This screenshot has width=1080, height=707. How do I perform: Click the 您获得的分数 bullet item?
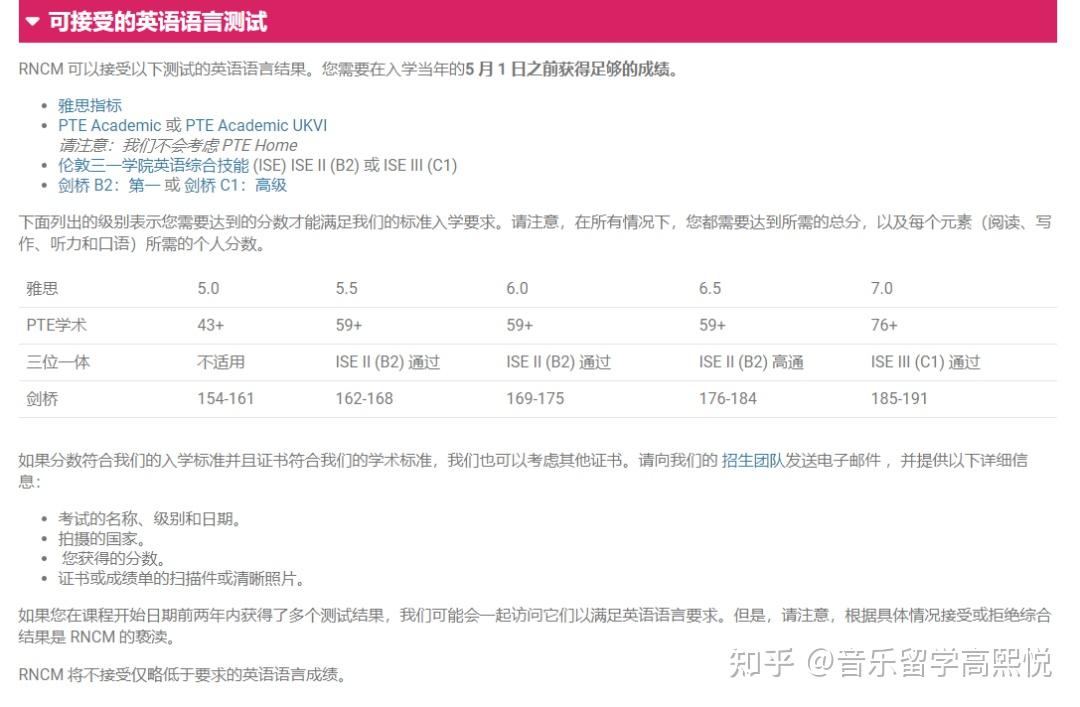[x=113, y=559]
